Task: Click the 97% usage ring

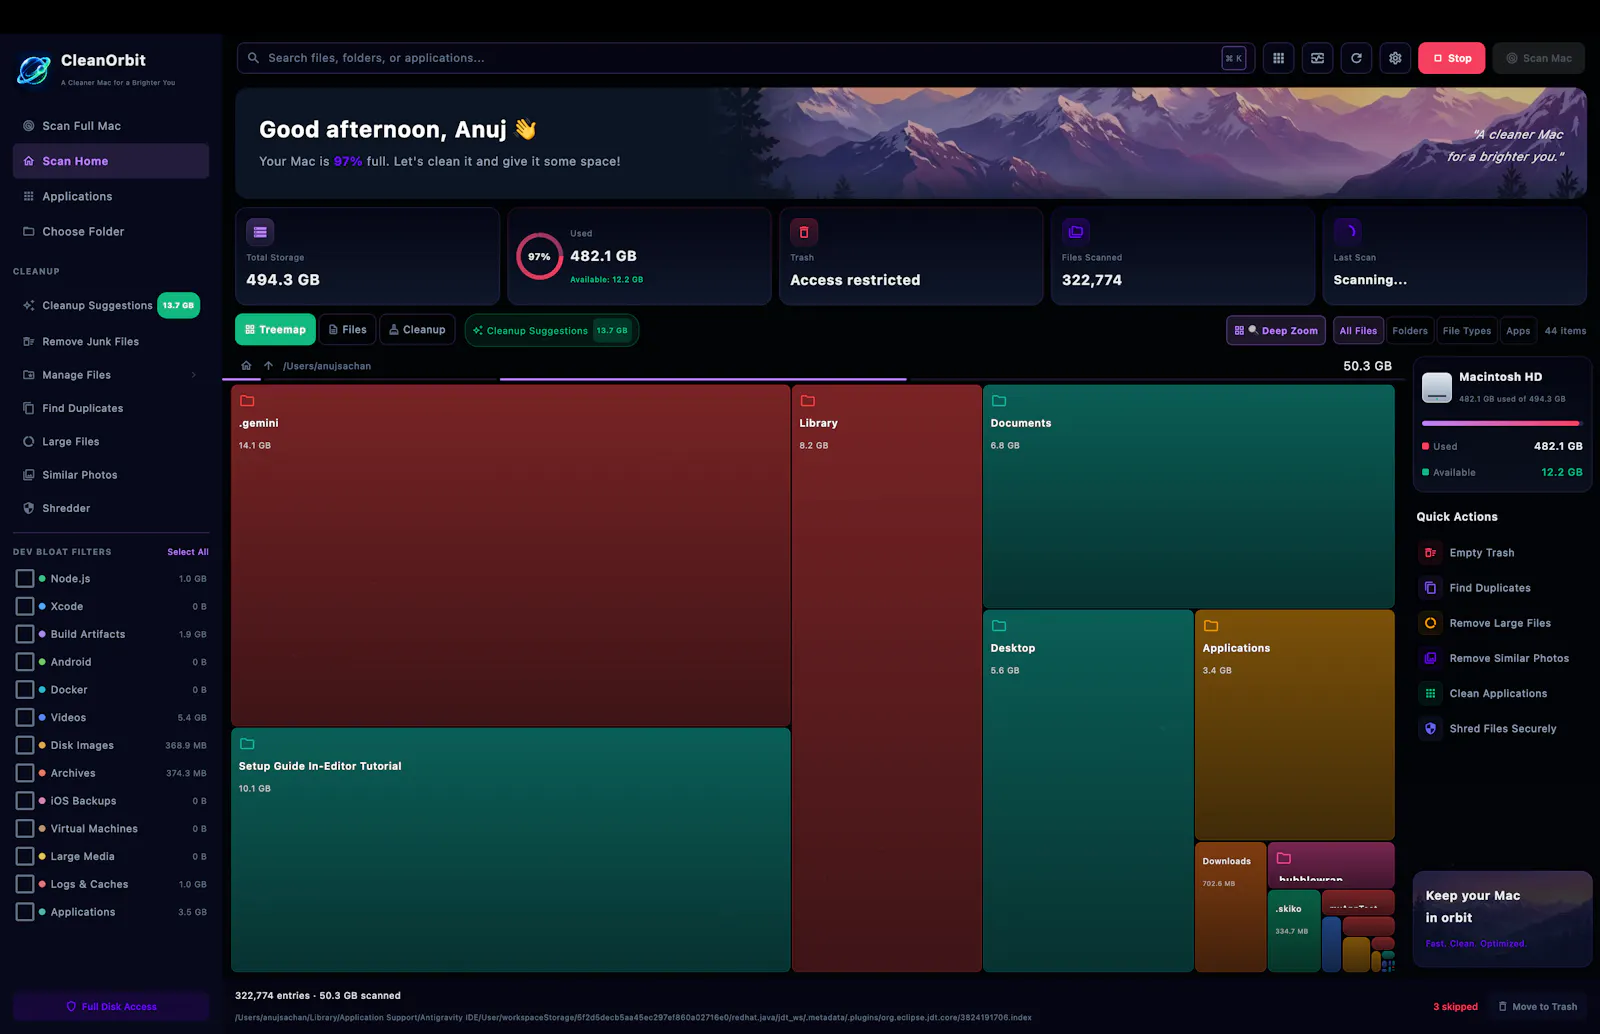Action: [539, 256]
